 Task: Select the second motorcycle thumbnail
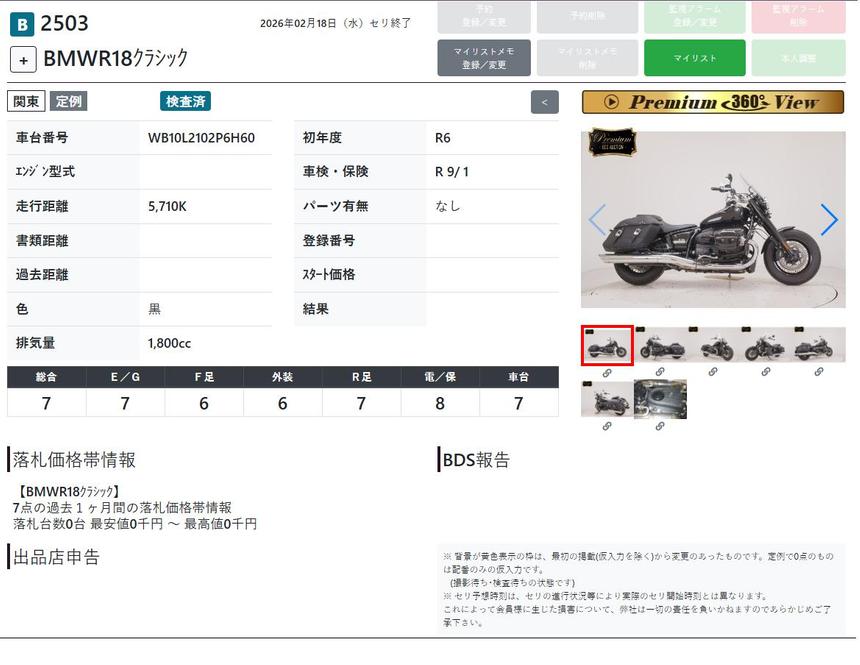[660, 346]
